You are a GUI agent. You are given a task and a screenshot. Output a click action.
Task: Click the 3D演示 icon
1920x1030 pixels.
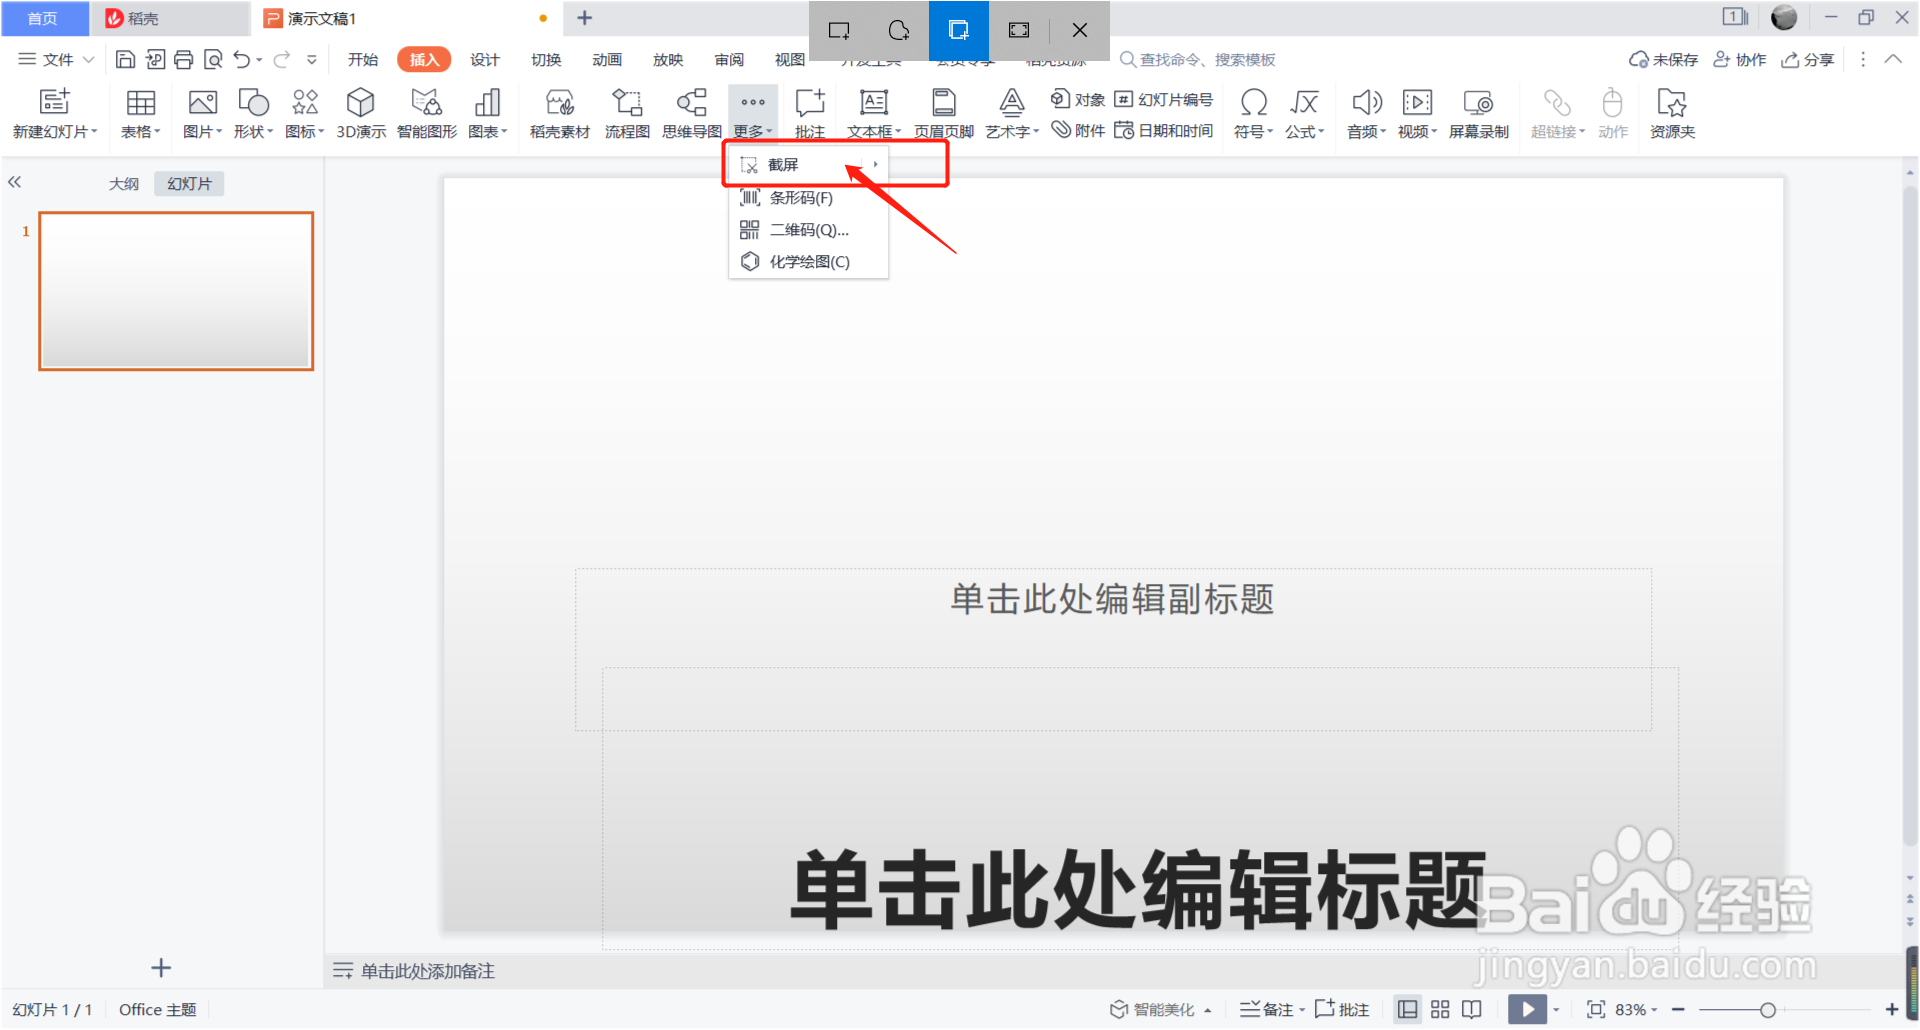tap(361, 102)
